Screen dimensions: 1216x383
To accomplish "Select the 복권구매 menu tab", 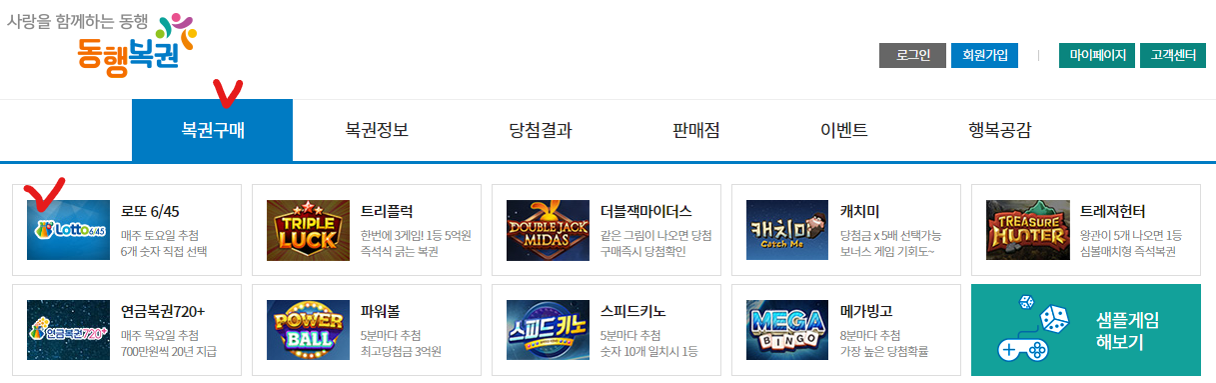I will [213, 130].
